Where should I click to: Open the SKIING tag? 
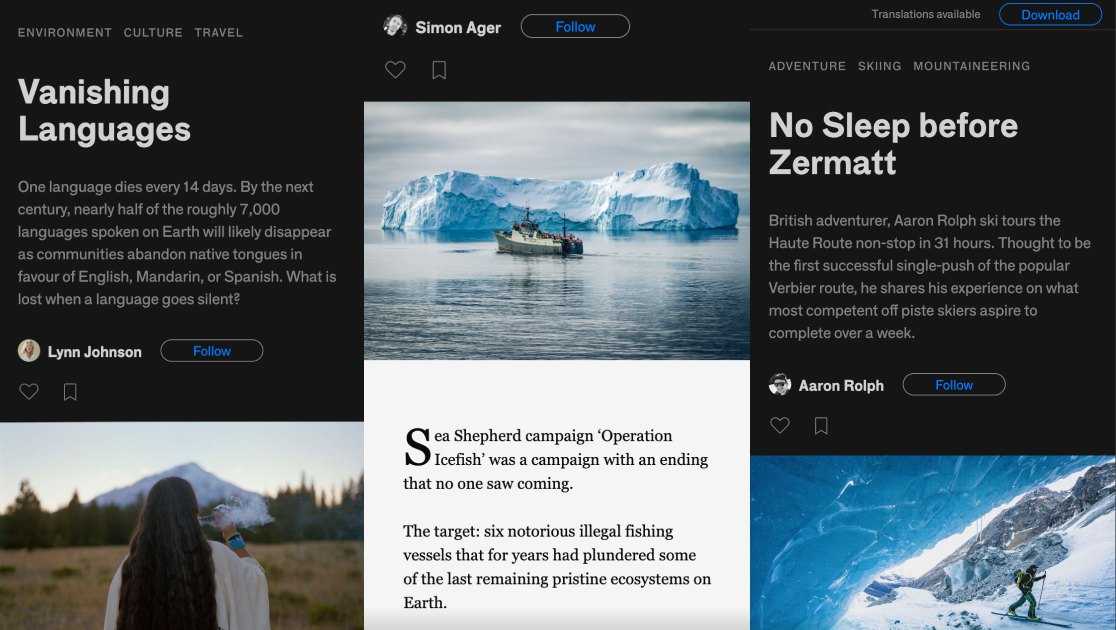coord(880,66)
